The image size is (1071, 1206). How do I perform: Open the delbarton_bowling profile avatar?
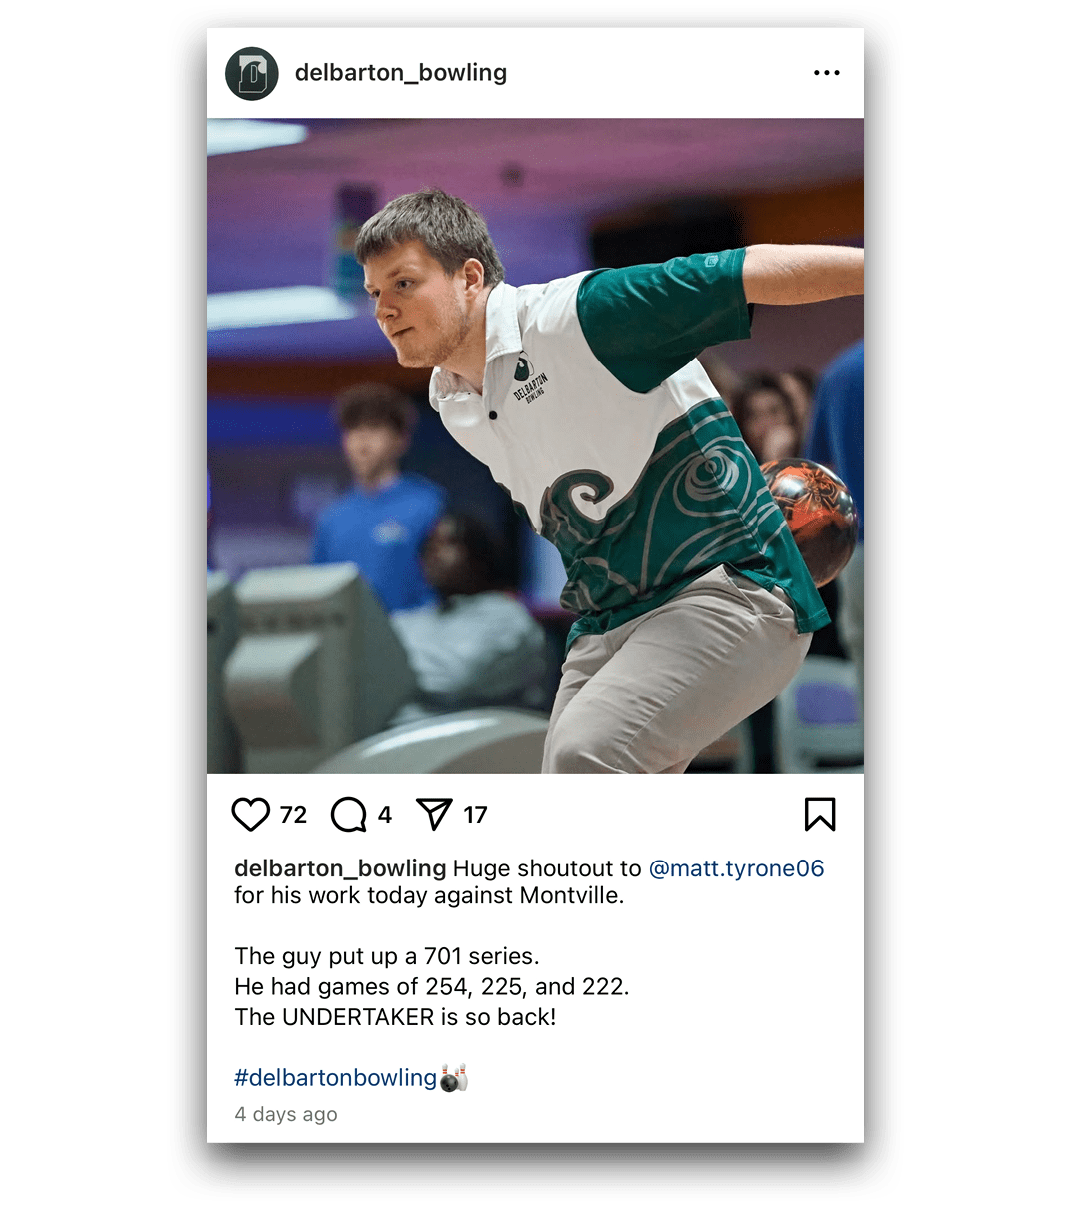(251, 73)
